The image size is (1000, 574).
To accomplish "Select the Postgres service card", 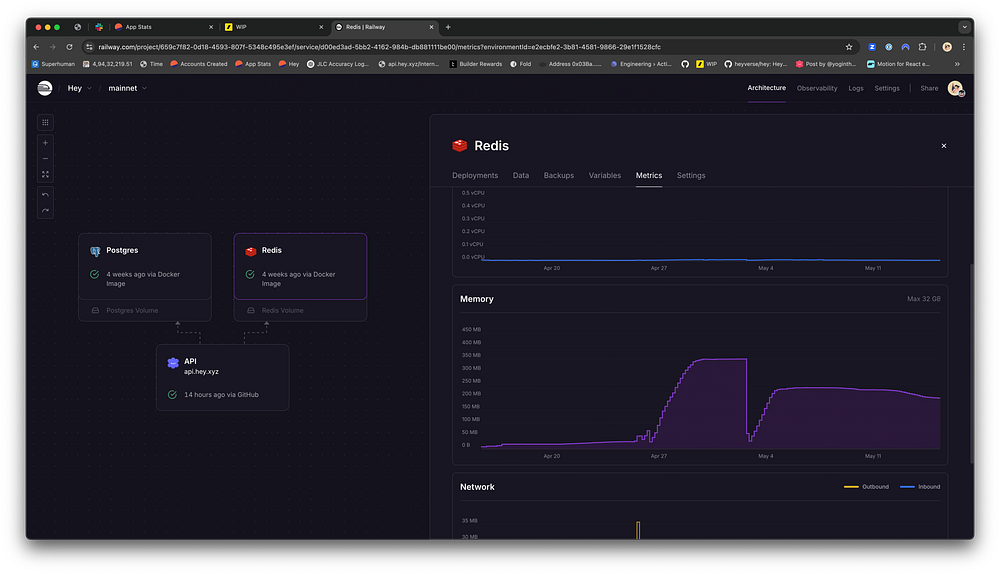I will point(145,265).
